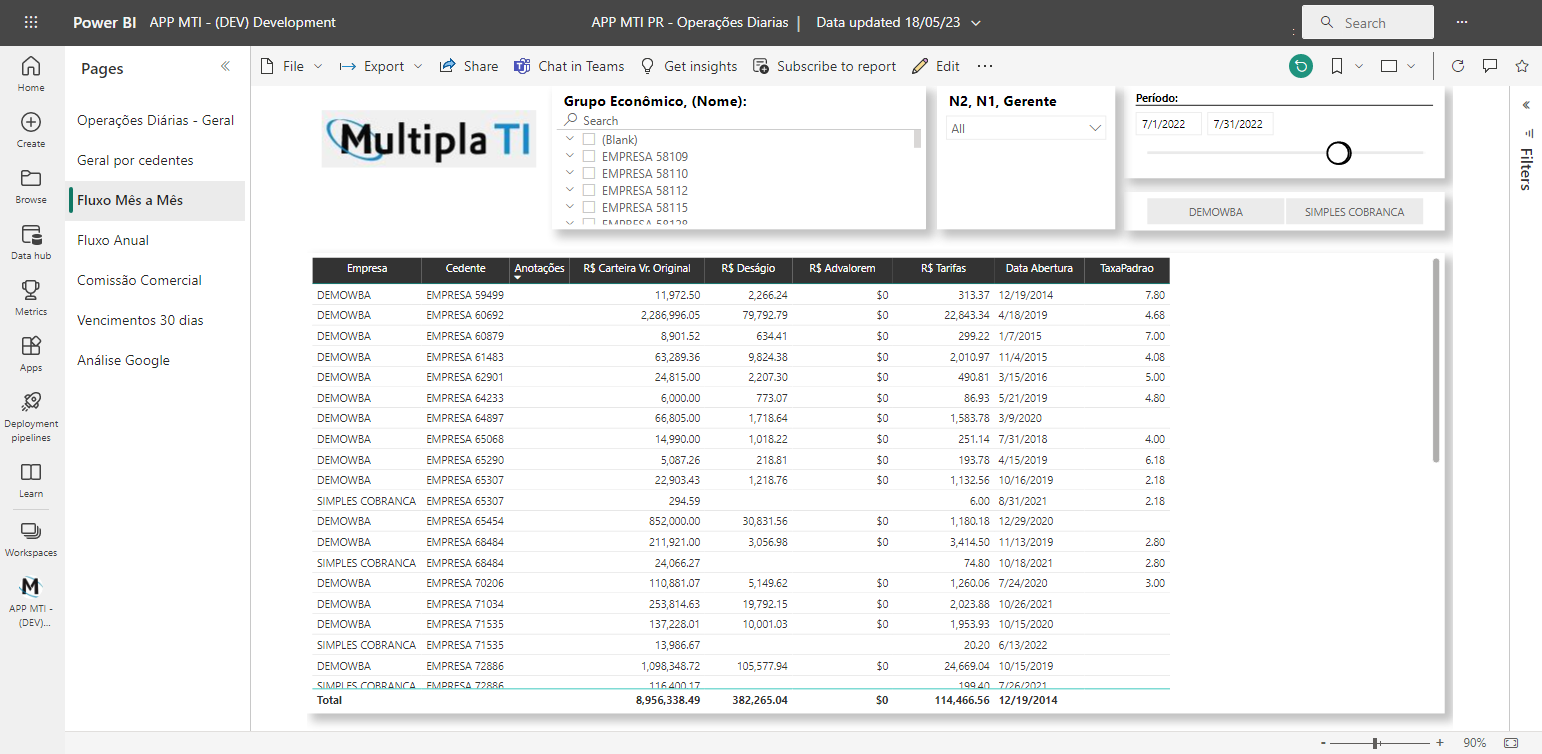Open Data hub in left navigation
The image size is (1542, 754).
coord(31,242)
